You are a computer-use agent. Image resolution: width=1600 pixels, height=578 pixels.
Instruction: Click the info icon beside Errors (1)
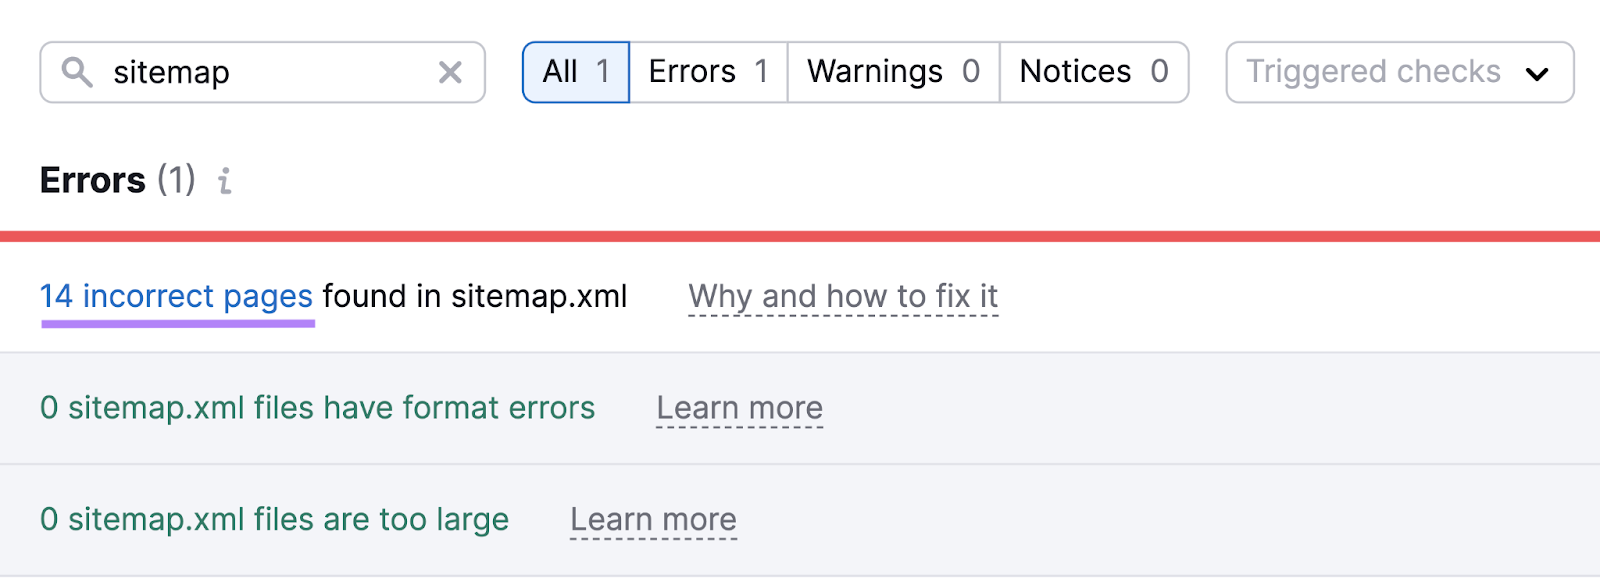coord(225,182)
